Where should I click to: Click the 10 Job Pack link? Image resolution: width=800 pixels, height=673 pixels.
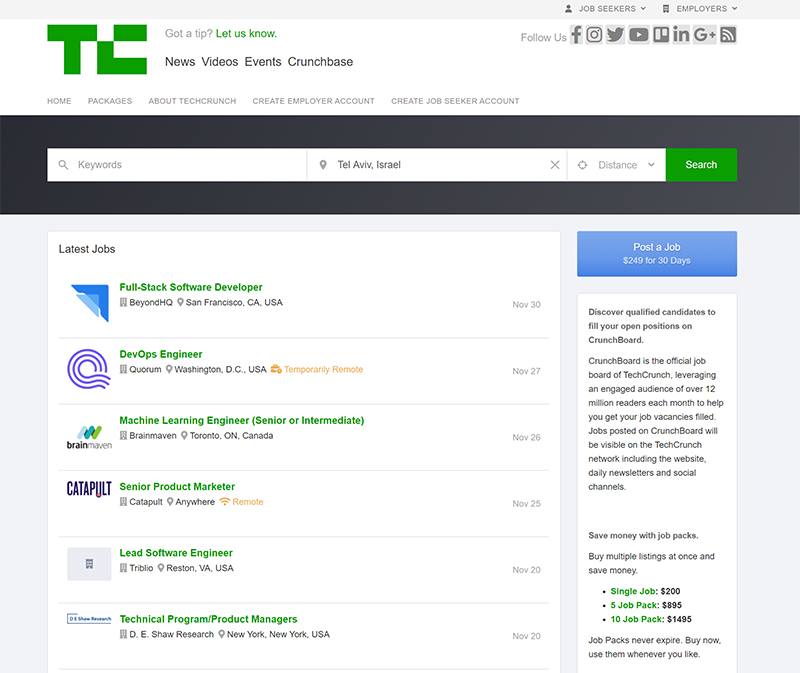click(x=636, y=619)
